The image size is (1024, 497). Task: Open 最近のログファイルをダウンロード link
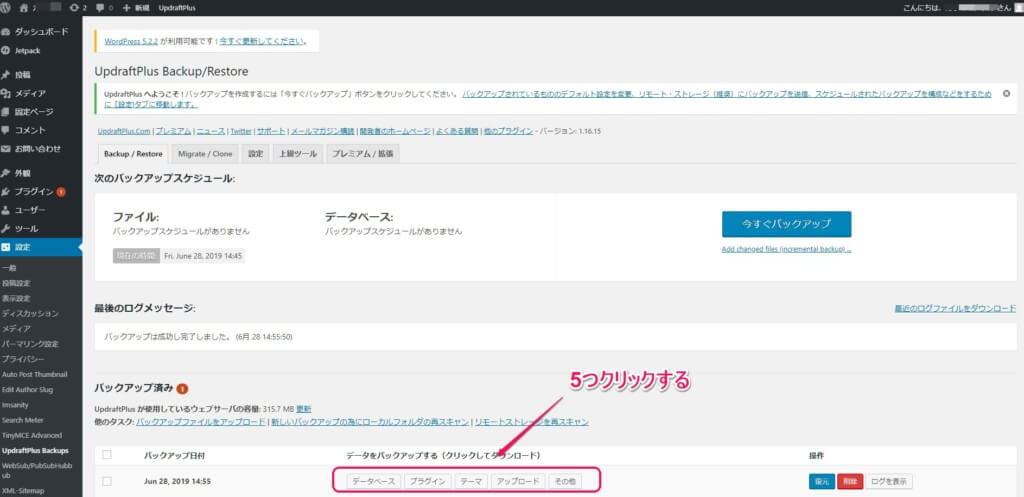955,310
